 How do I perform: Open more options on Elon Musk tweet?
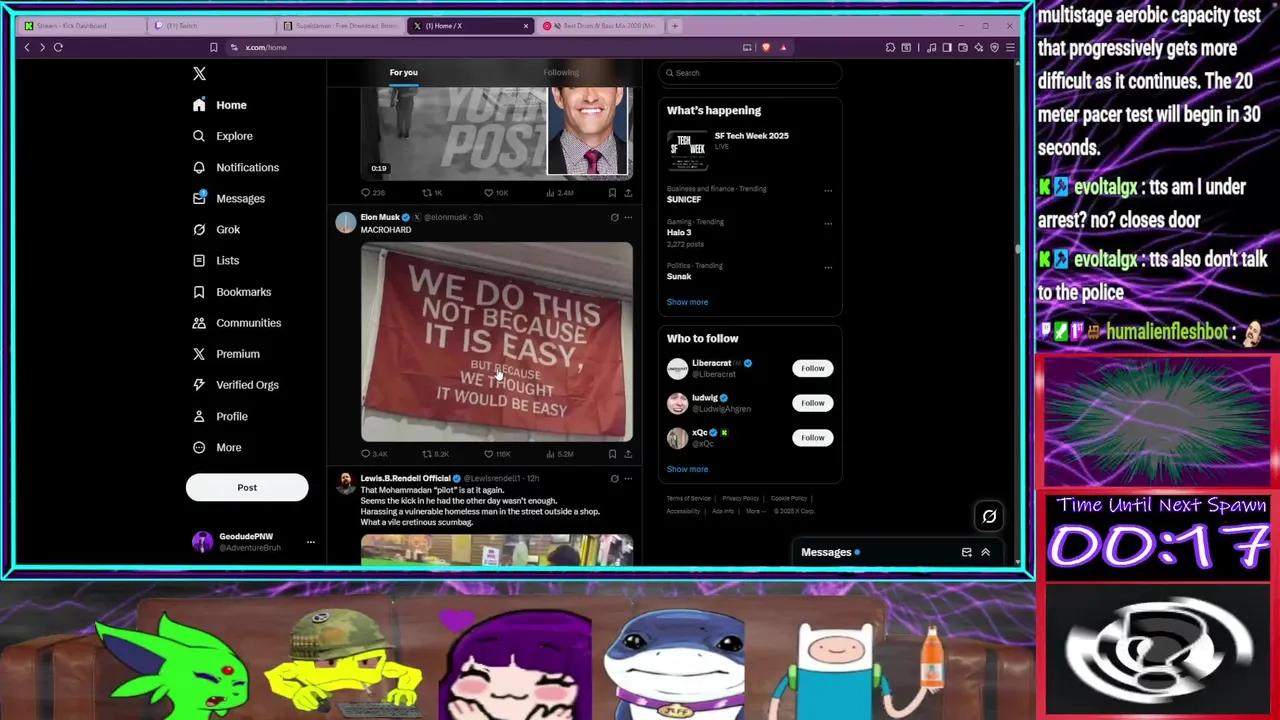(x=628, y=217)
